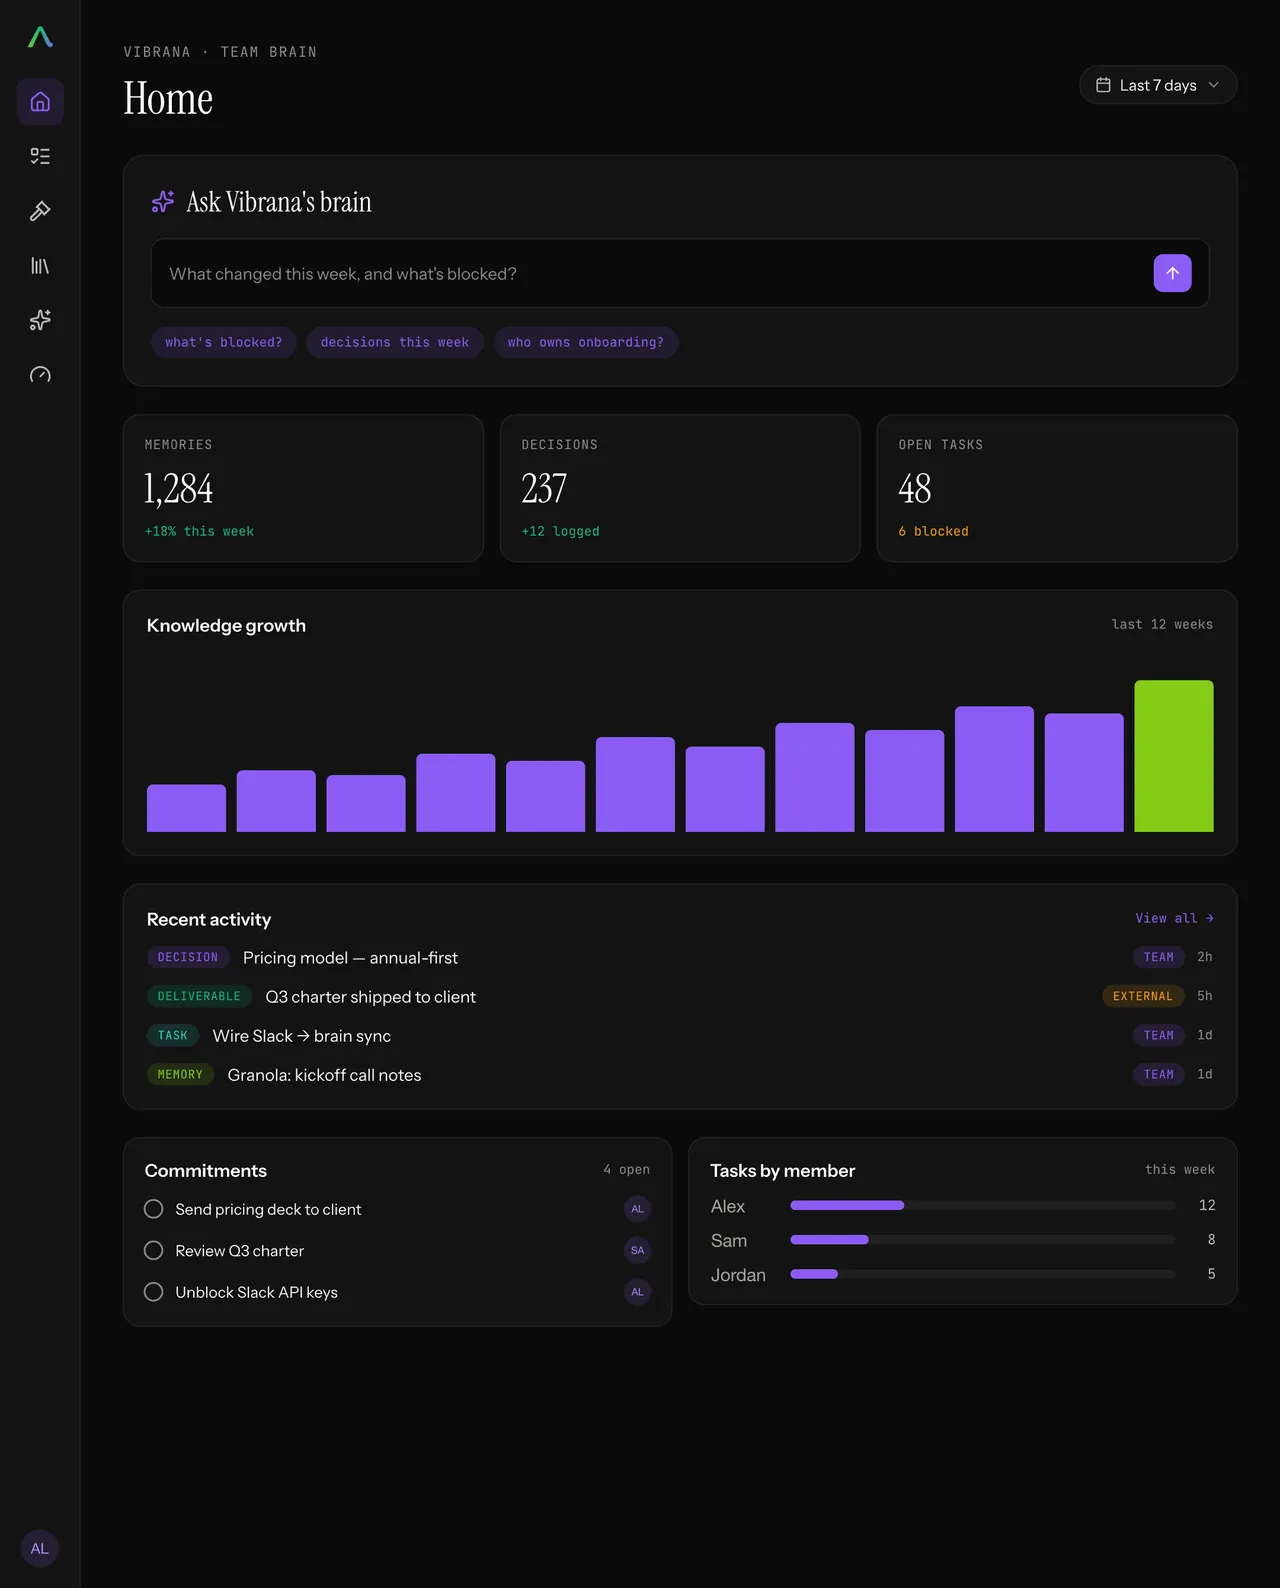
Task: Select the 'what's blocked?' suggestion chip
Action: 224,342
